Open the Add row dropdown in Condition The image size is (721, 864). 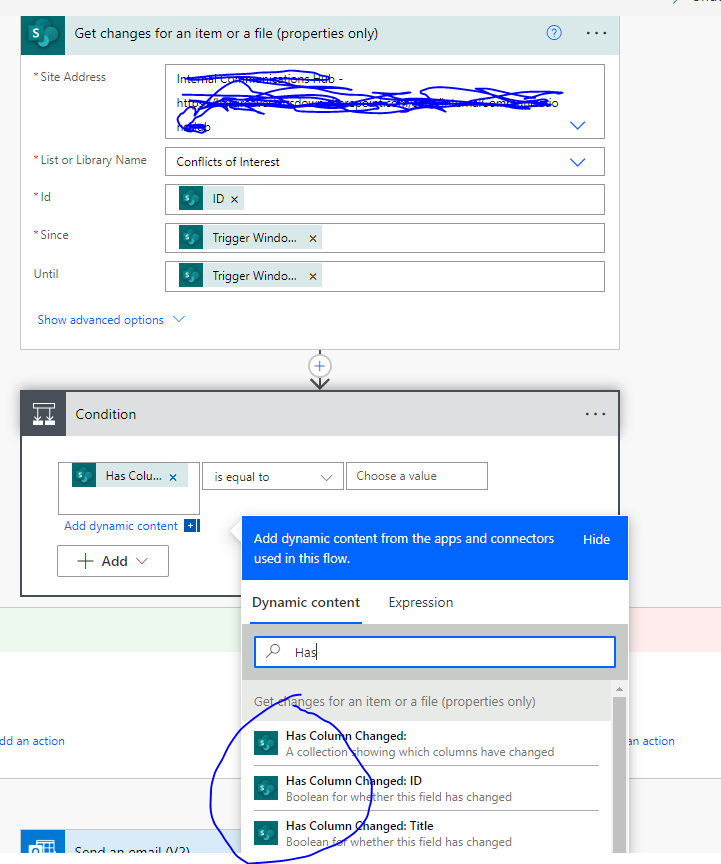113,561
